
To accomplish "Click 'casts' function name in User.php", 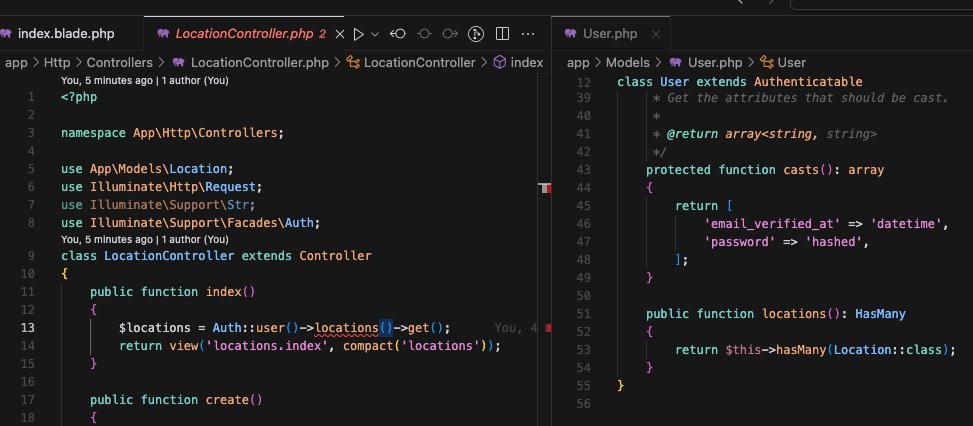I will (x=802, y=169).
